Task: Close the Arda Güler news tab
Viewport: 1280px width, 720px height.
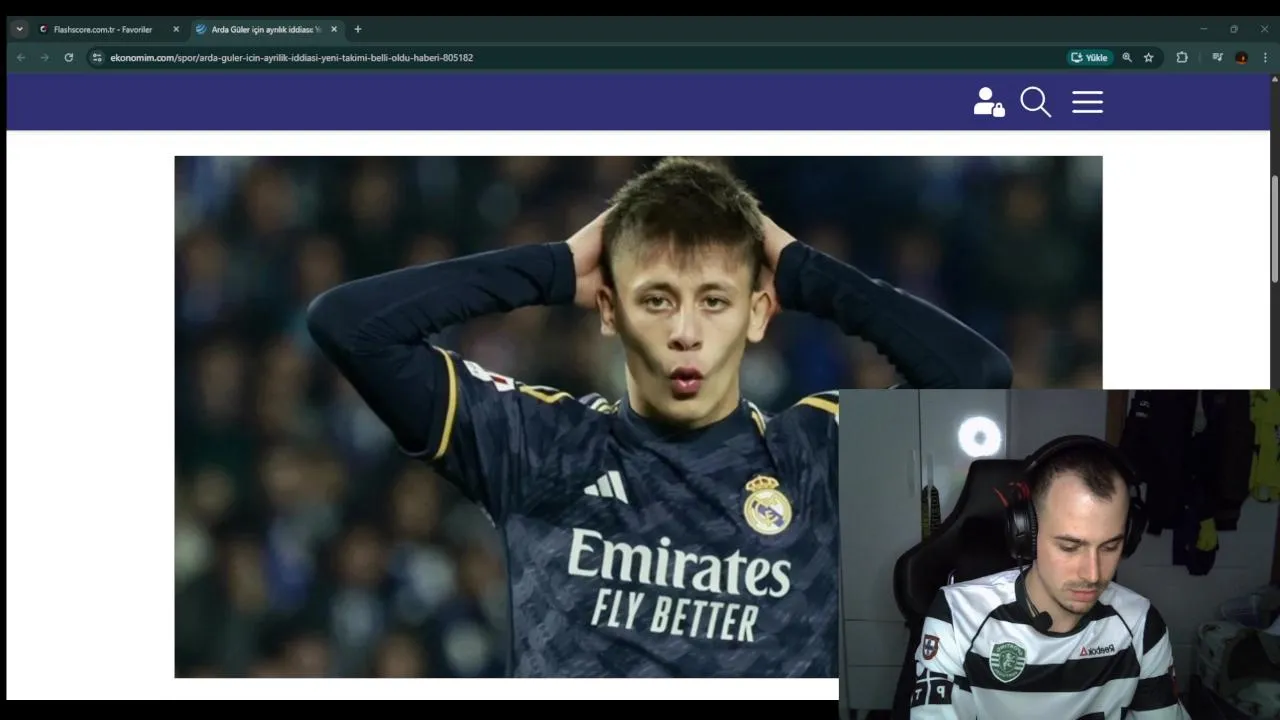Action: pyautogui.click(x=334, y=30)
